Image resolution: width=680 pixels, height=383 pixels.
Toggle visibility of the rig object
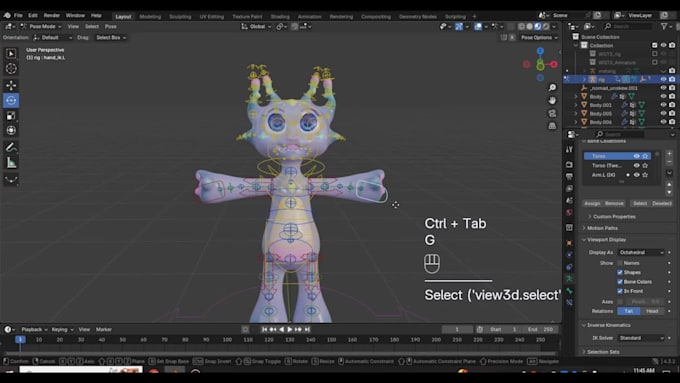pos(664,79)
